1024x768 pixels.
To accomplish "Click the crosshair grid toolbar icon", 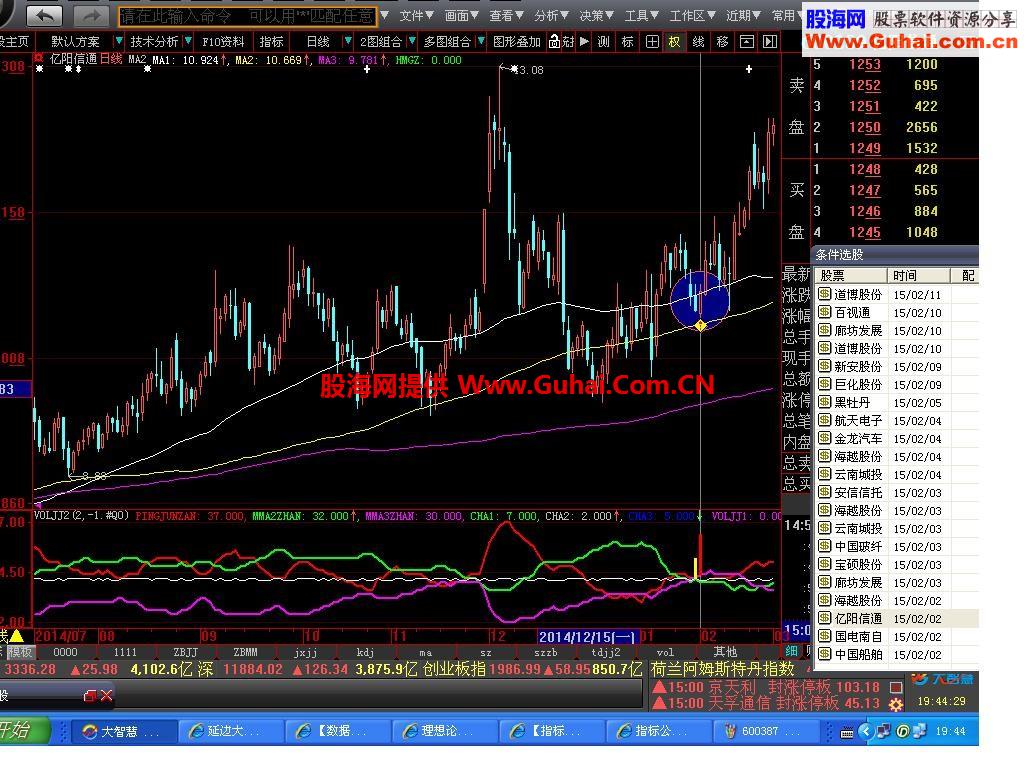I will point(652,42).
